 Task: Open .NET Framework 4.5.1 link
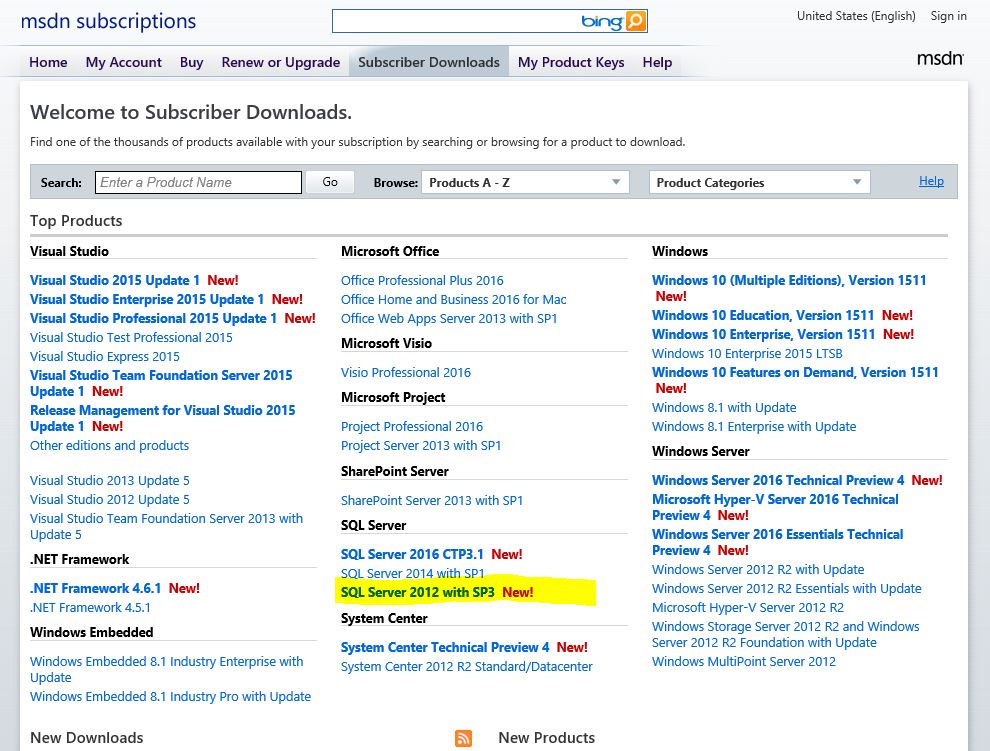(90, 608)
